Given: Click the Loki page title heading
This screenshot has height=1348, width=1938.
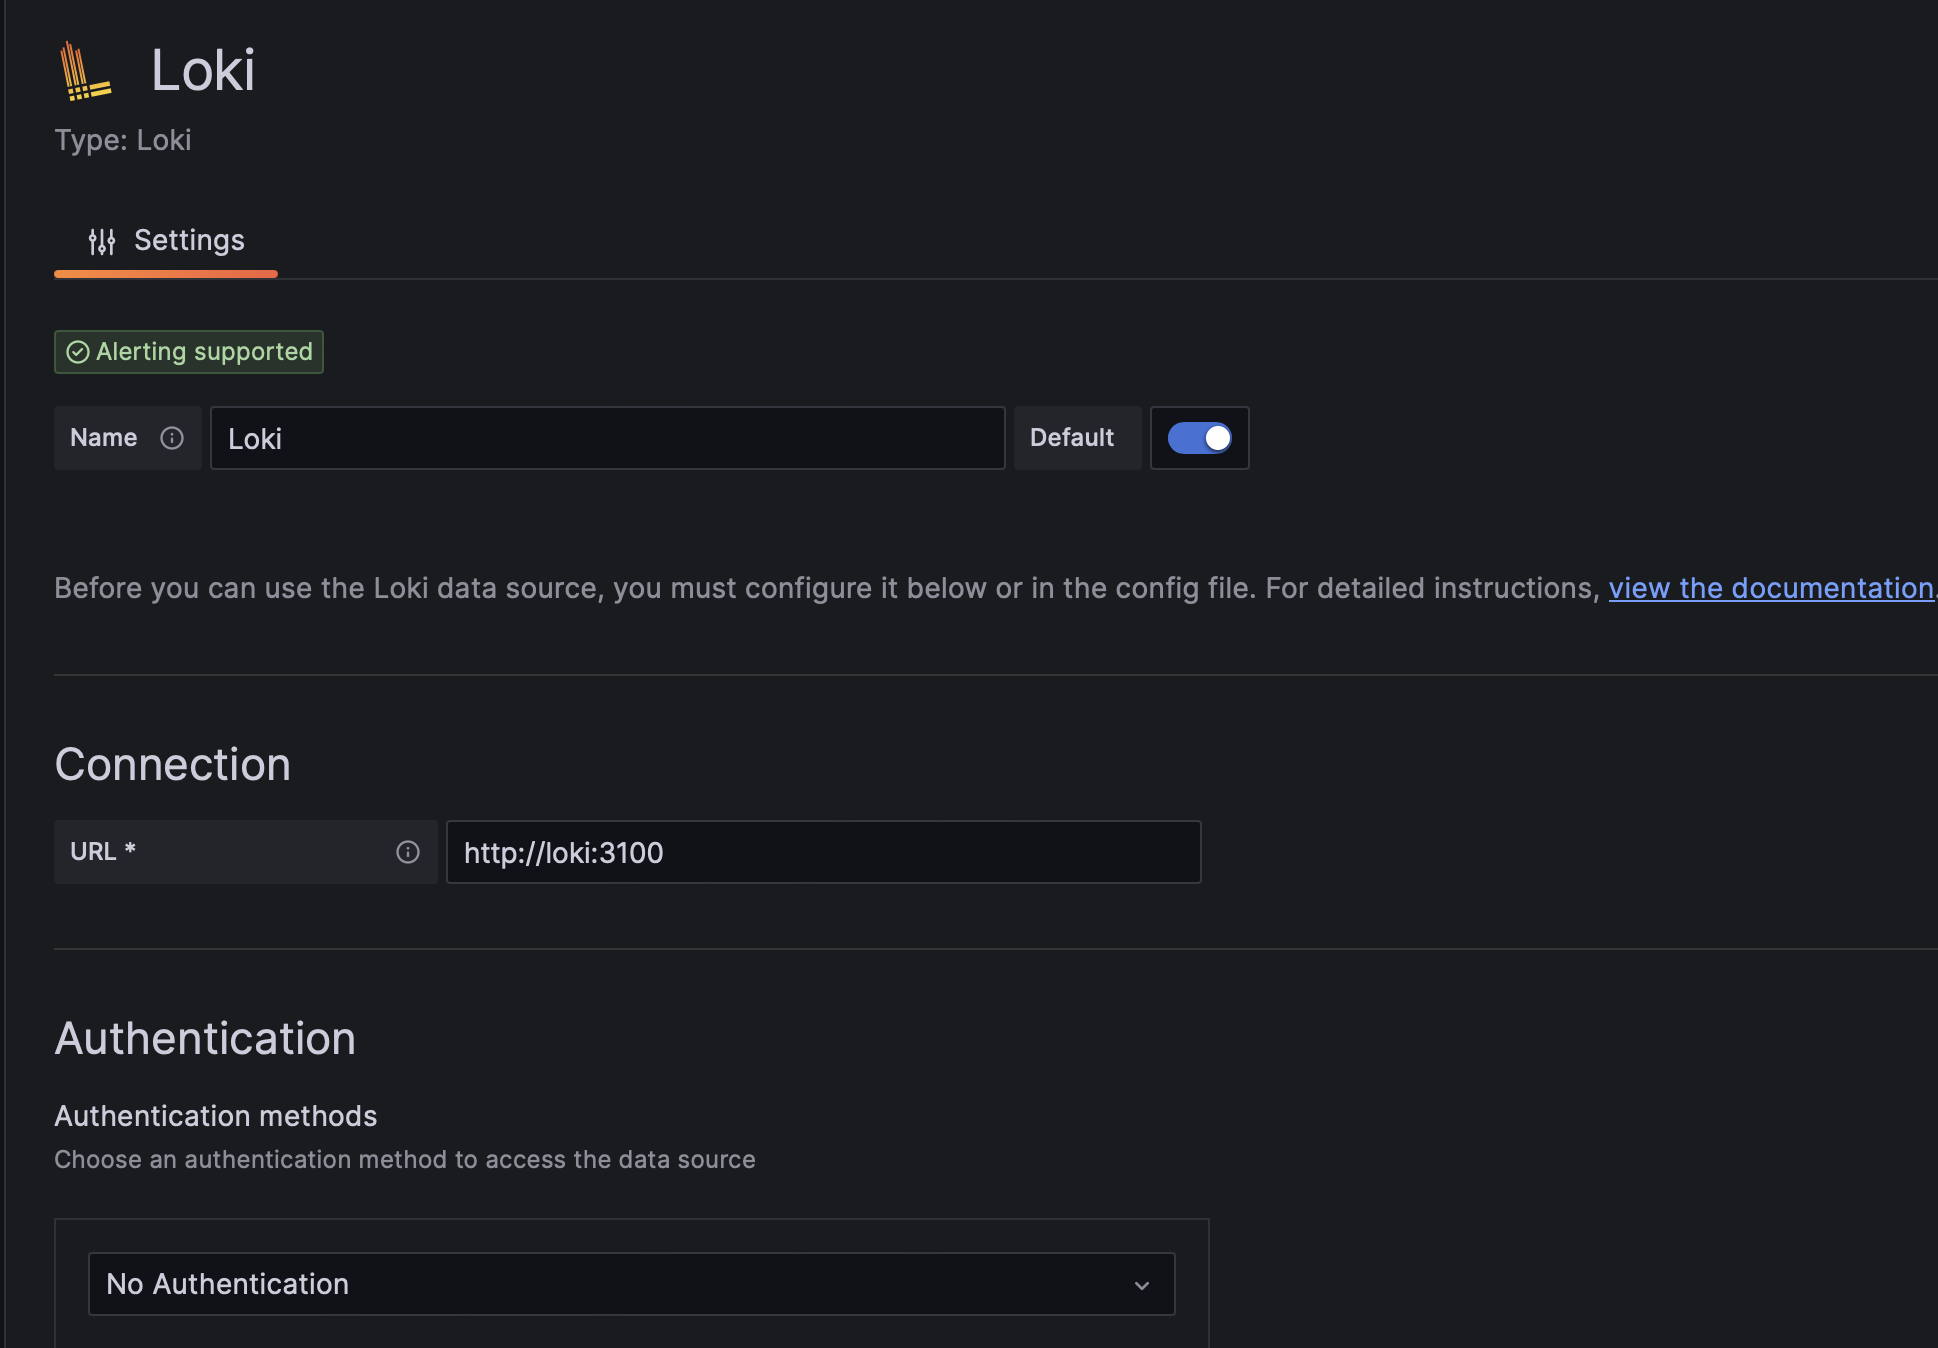Looking at the screenshot, I should click(x=203, y=71).
